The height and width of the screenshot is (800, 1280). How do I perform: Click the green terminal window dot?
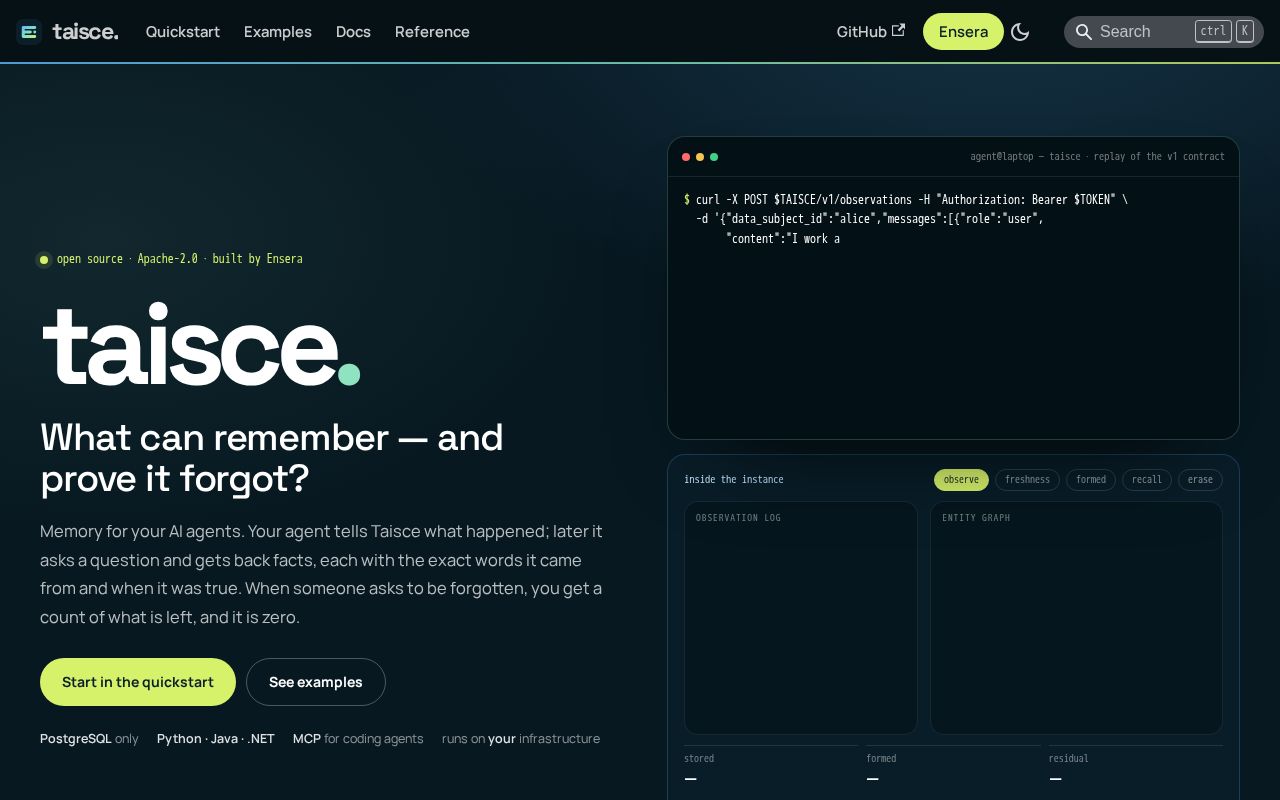(x=714, y=157)
